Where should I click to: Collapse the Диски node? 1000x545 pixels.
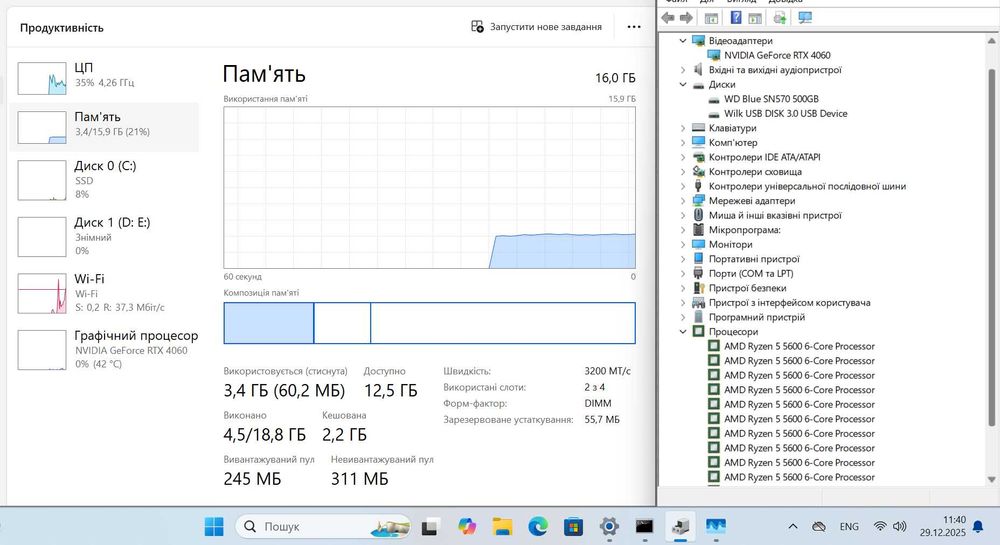click(683, 84)
